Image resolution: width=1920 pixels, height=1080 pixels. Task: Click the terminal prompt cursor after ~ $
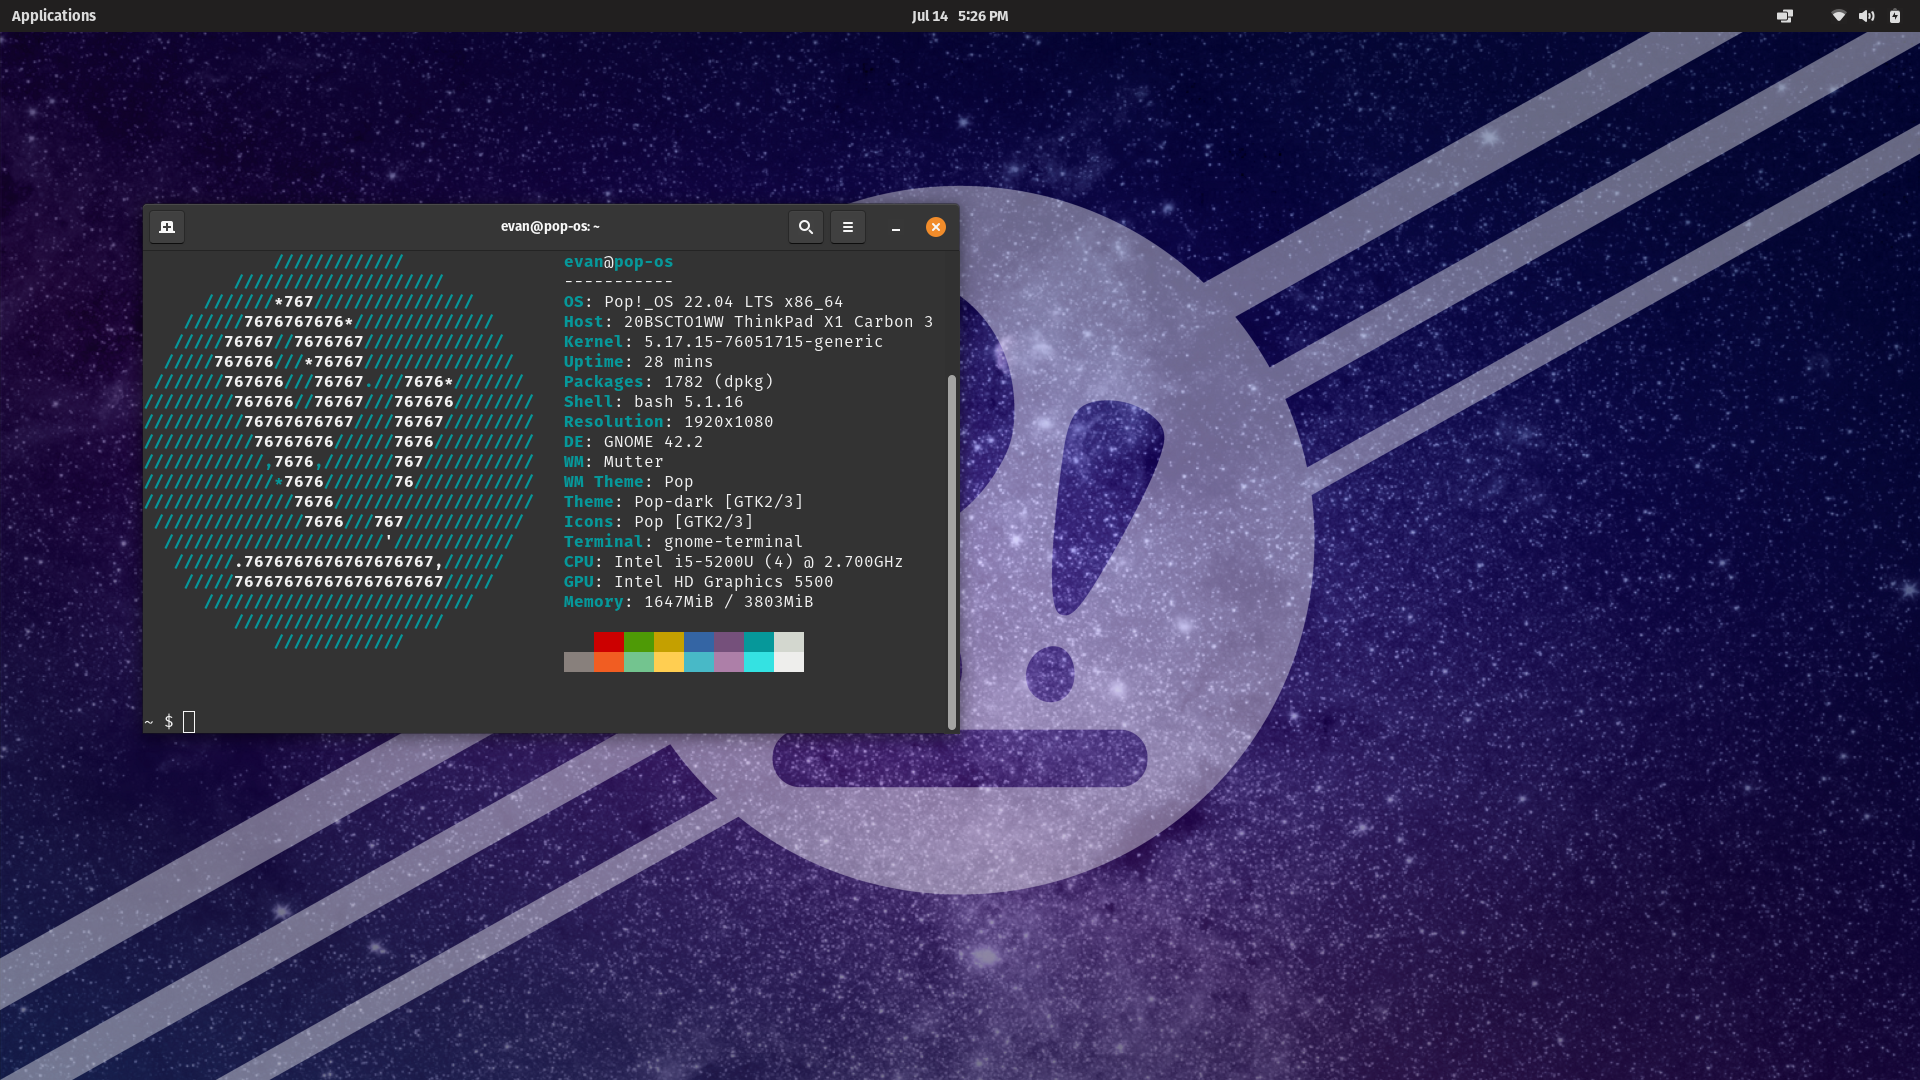pyautogui.click(x=189, y=722)
